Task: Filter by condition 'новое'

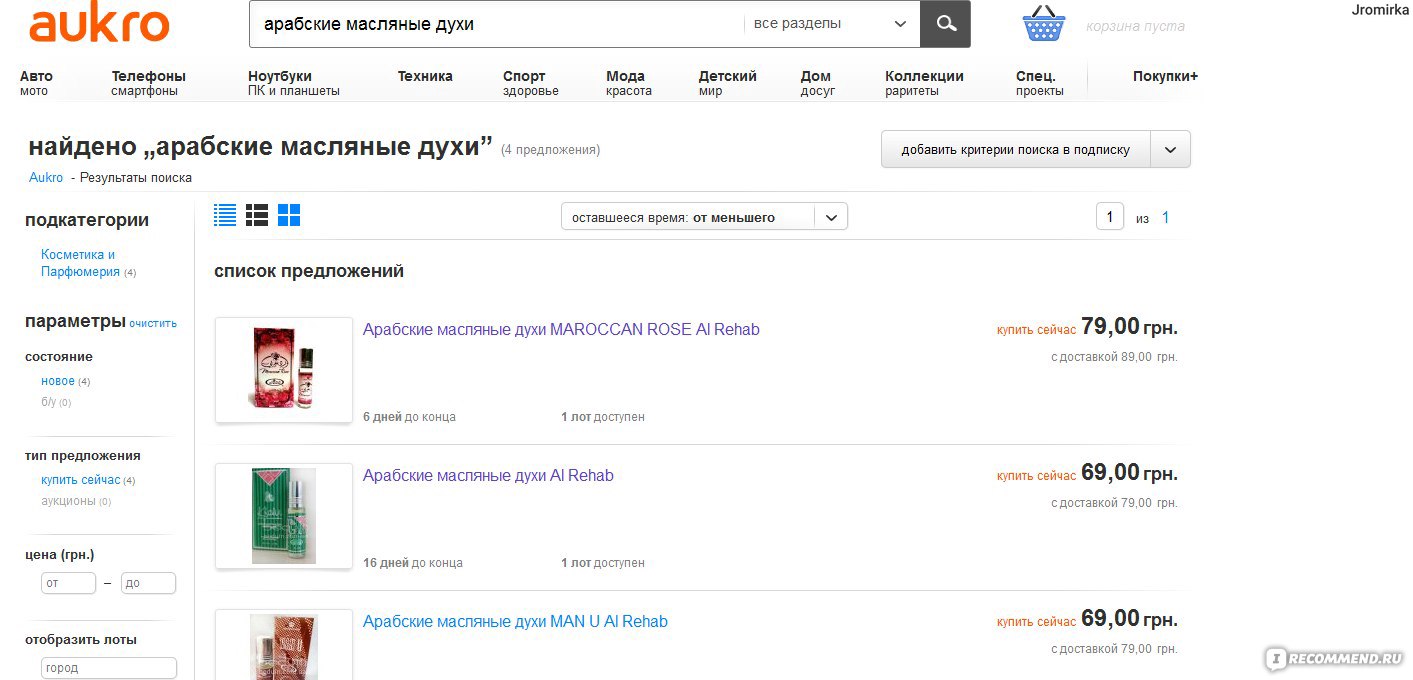Action: [x=58, y=381]
